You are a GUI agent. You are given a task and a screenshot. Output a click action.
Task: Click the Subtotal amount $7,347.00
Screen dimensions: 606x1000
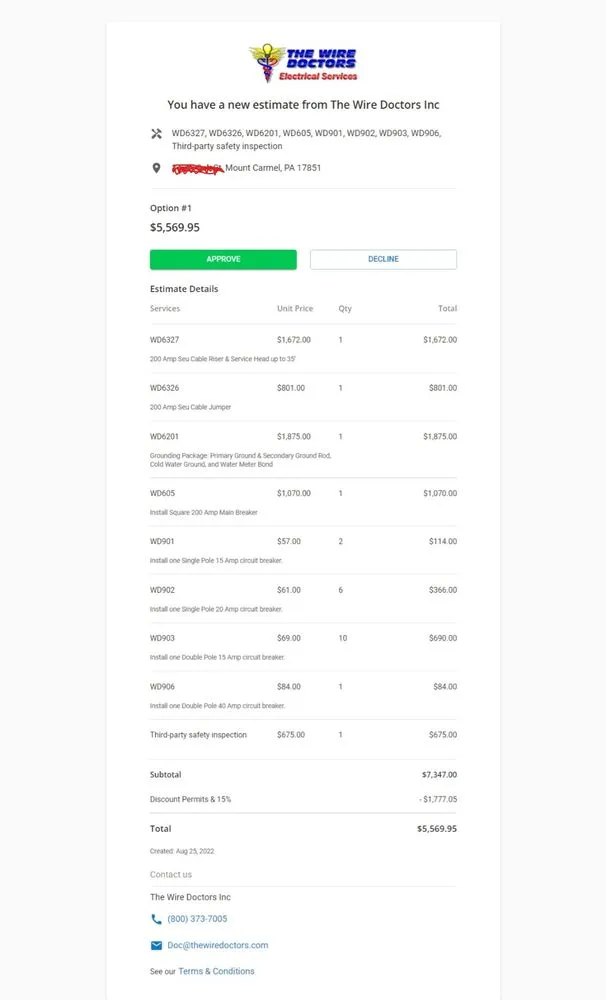[x=439, y=775]
